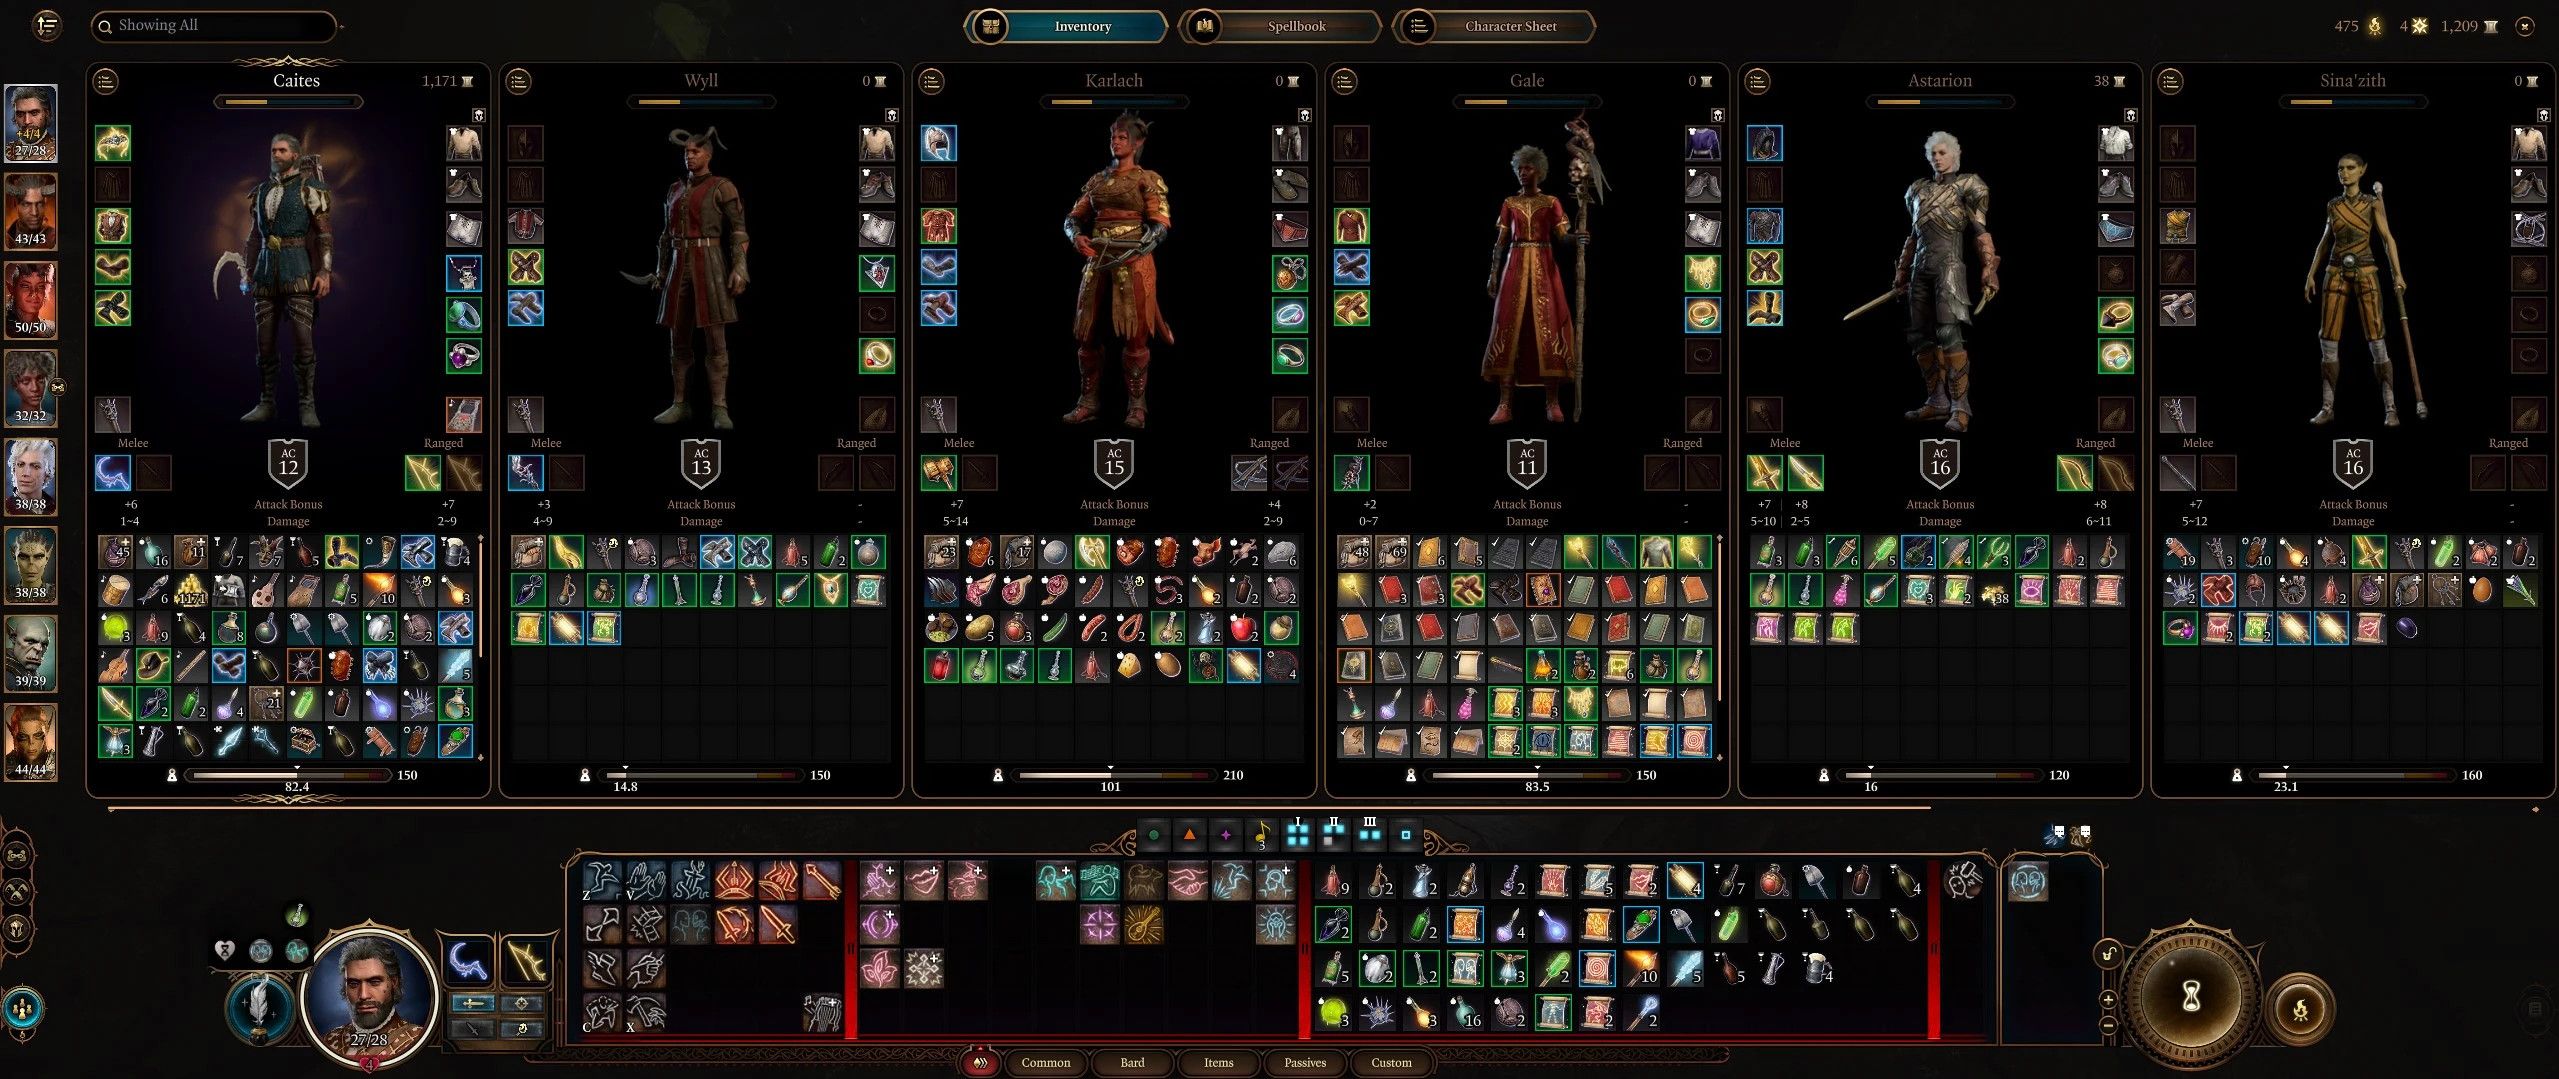Open Caites' panel options menu icon

tap(106, 81)
